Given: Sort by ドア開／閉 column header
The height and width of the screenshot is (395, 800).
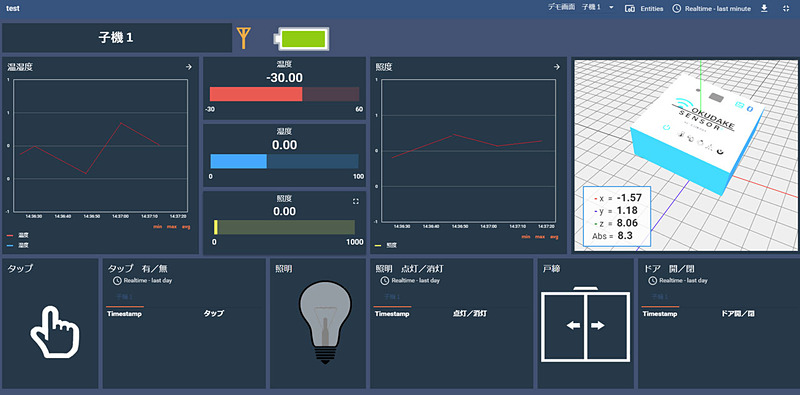Looking at the screenshot, I should pyautogui.click(x=738, y=314).
